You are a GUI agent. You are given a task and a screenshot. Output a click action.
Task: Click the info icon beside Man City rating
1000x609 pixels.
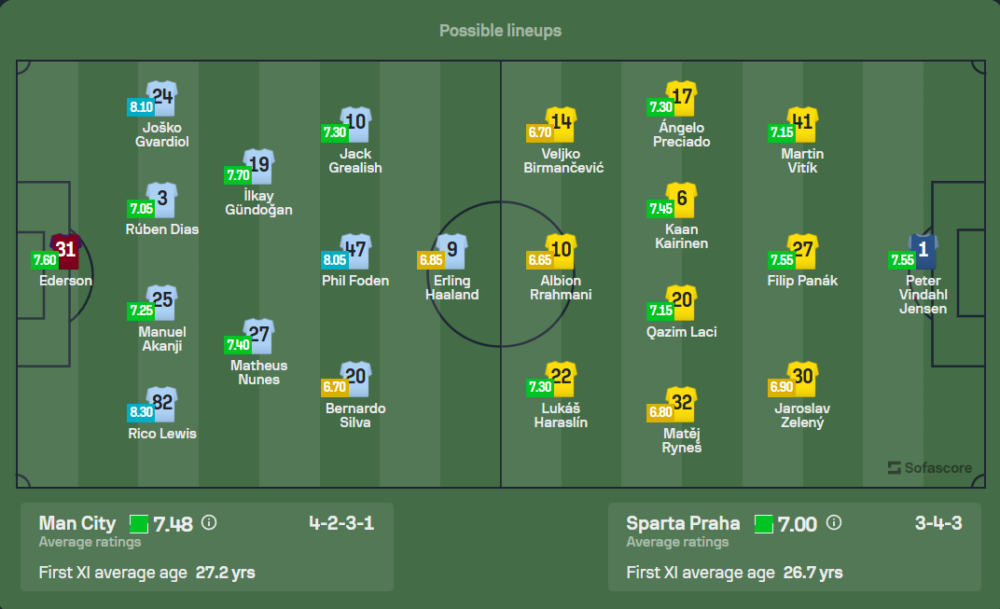click(209, 523)
